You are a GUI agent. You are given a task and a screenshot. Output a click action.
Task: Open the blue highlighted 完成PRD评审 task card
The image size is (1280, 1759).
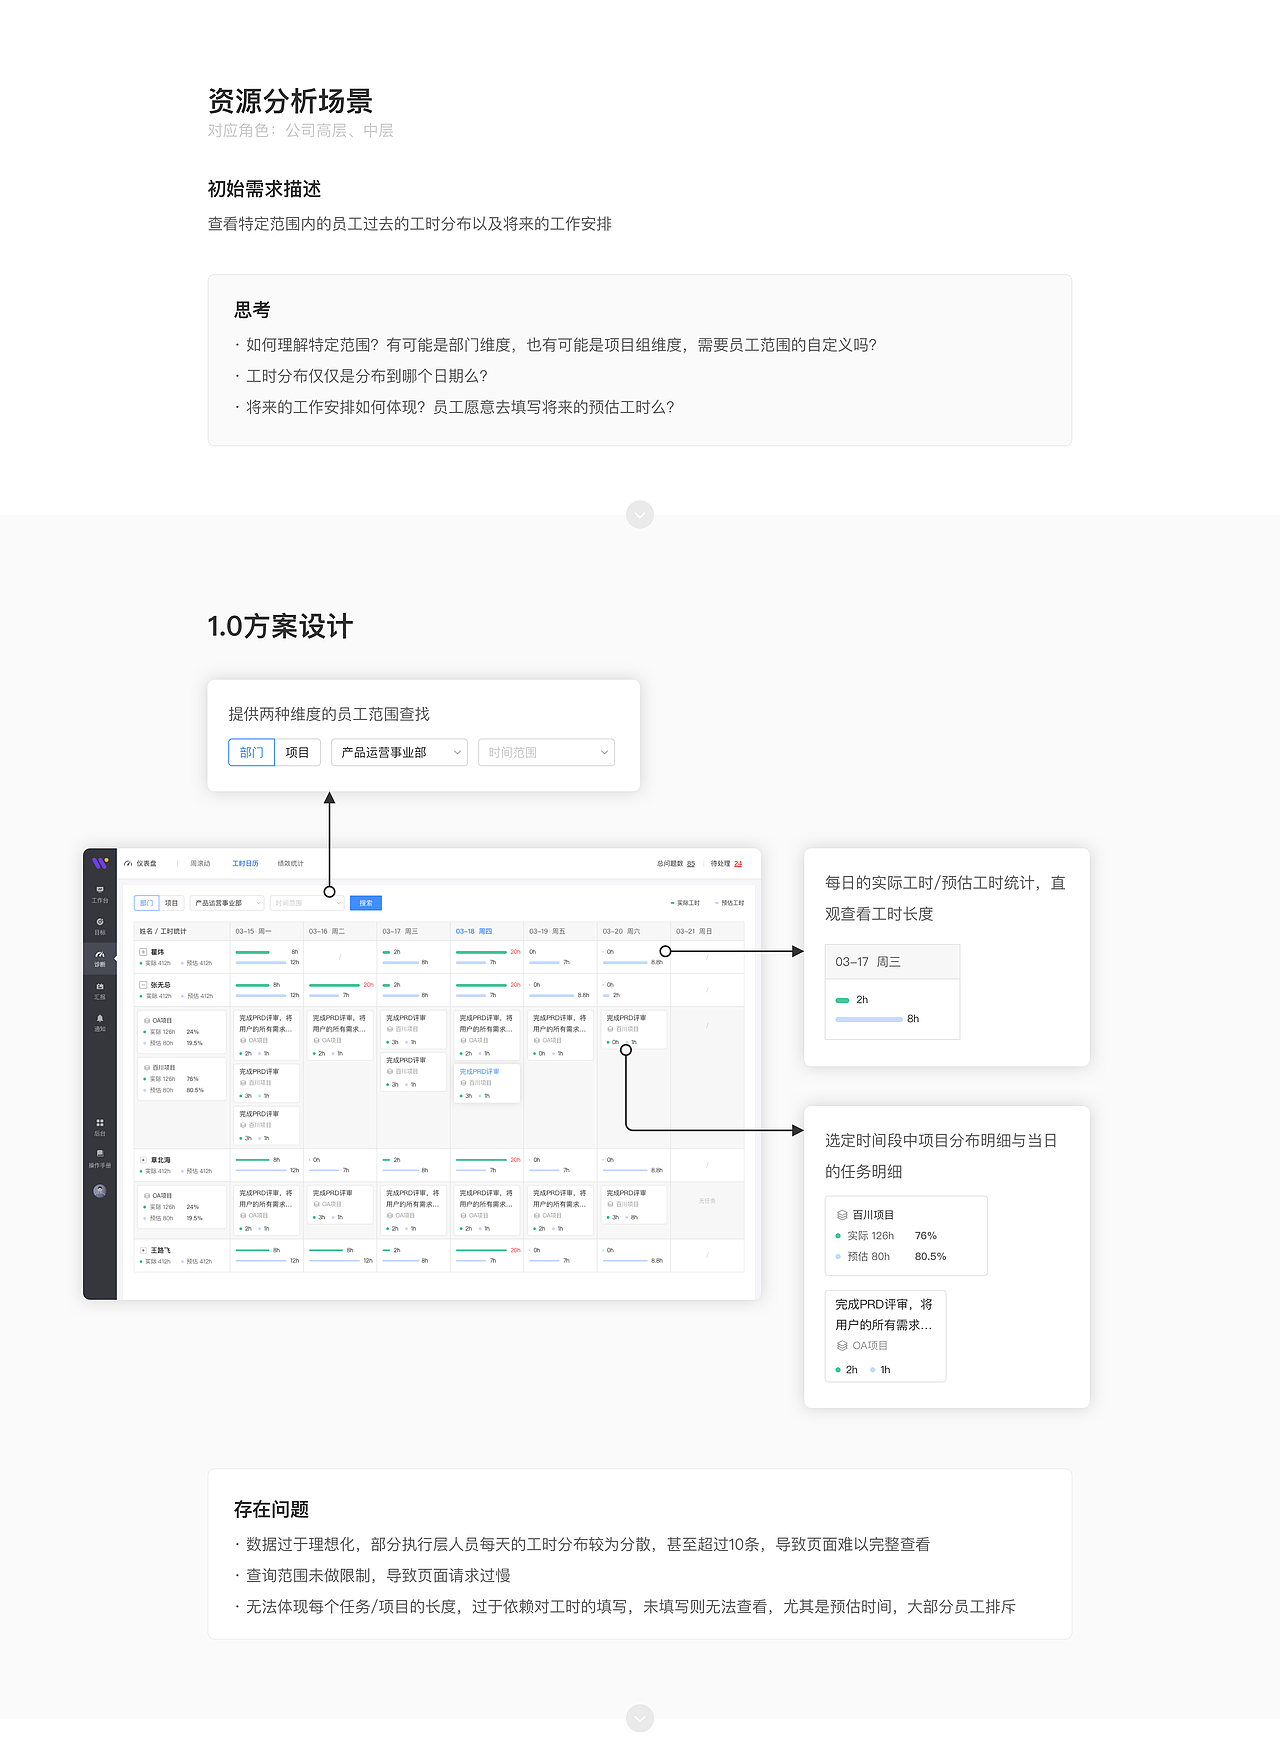(487, 1083)
